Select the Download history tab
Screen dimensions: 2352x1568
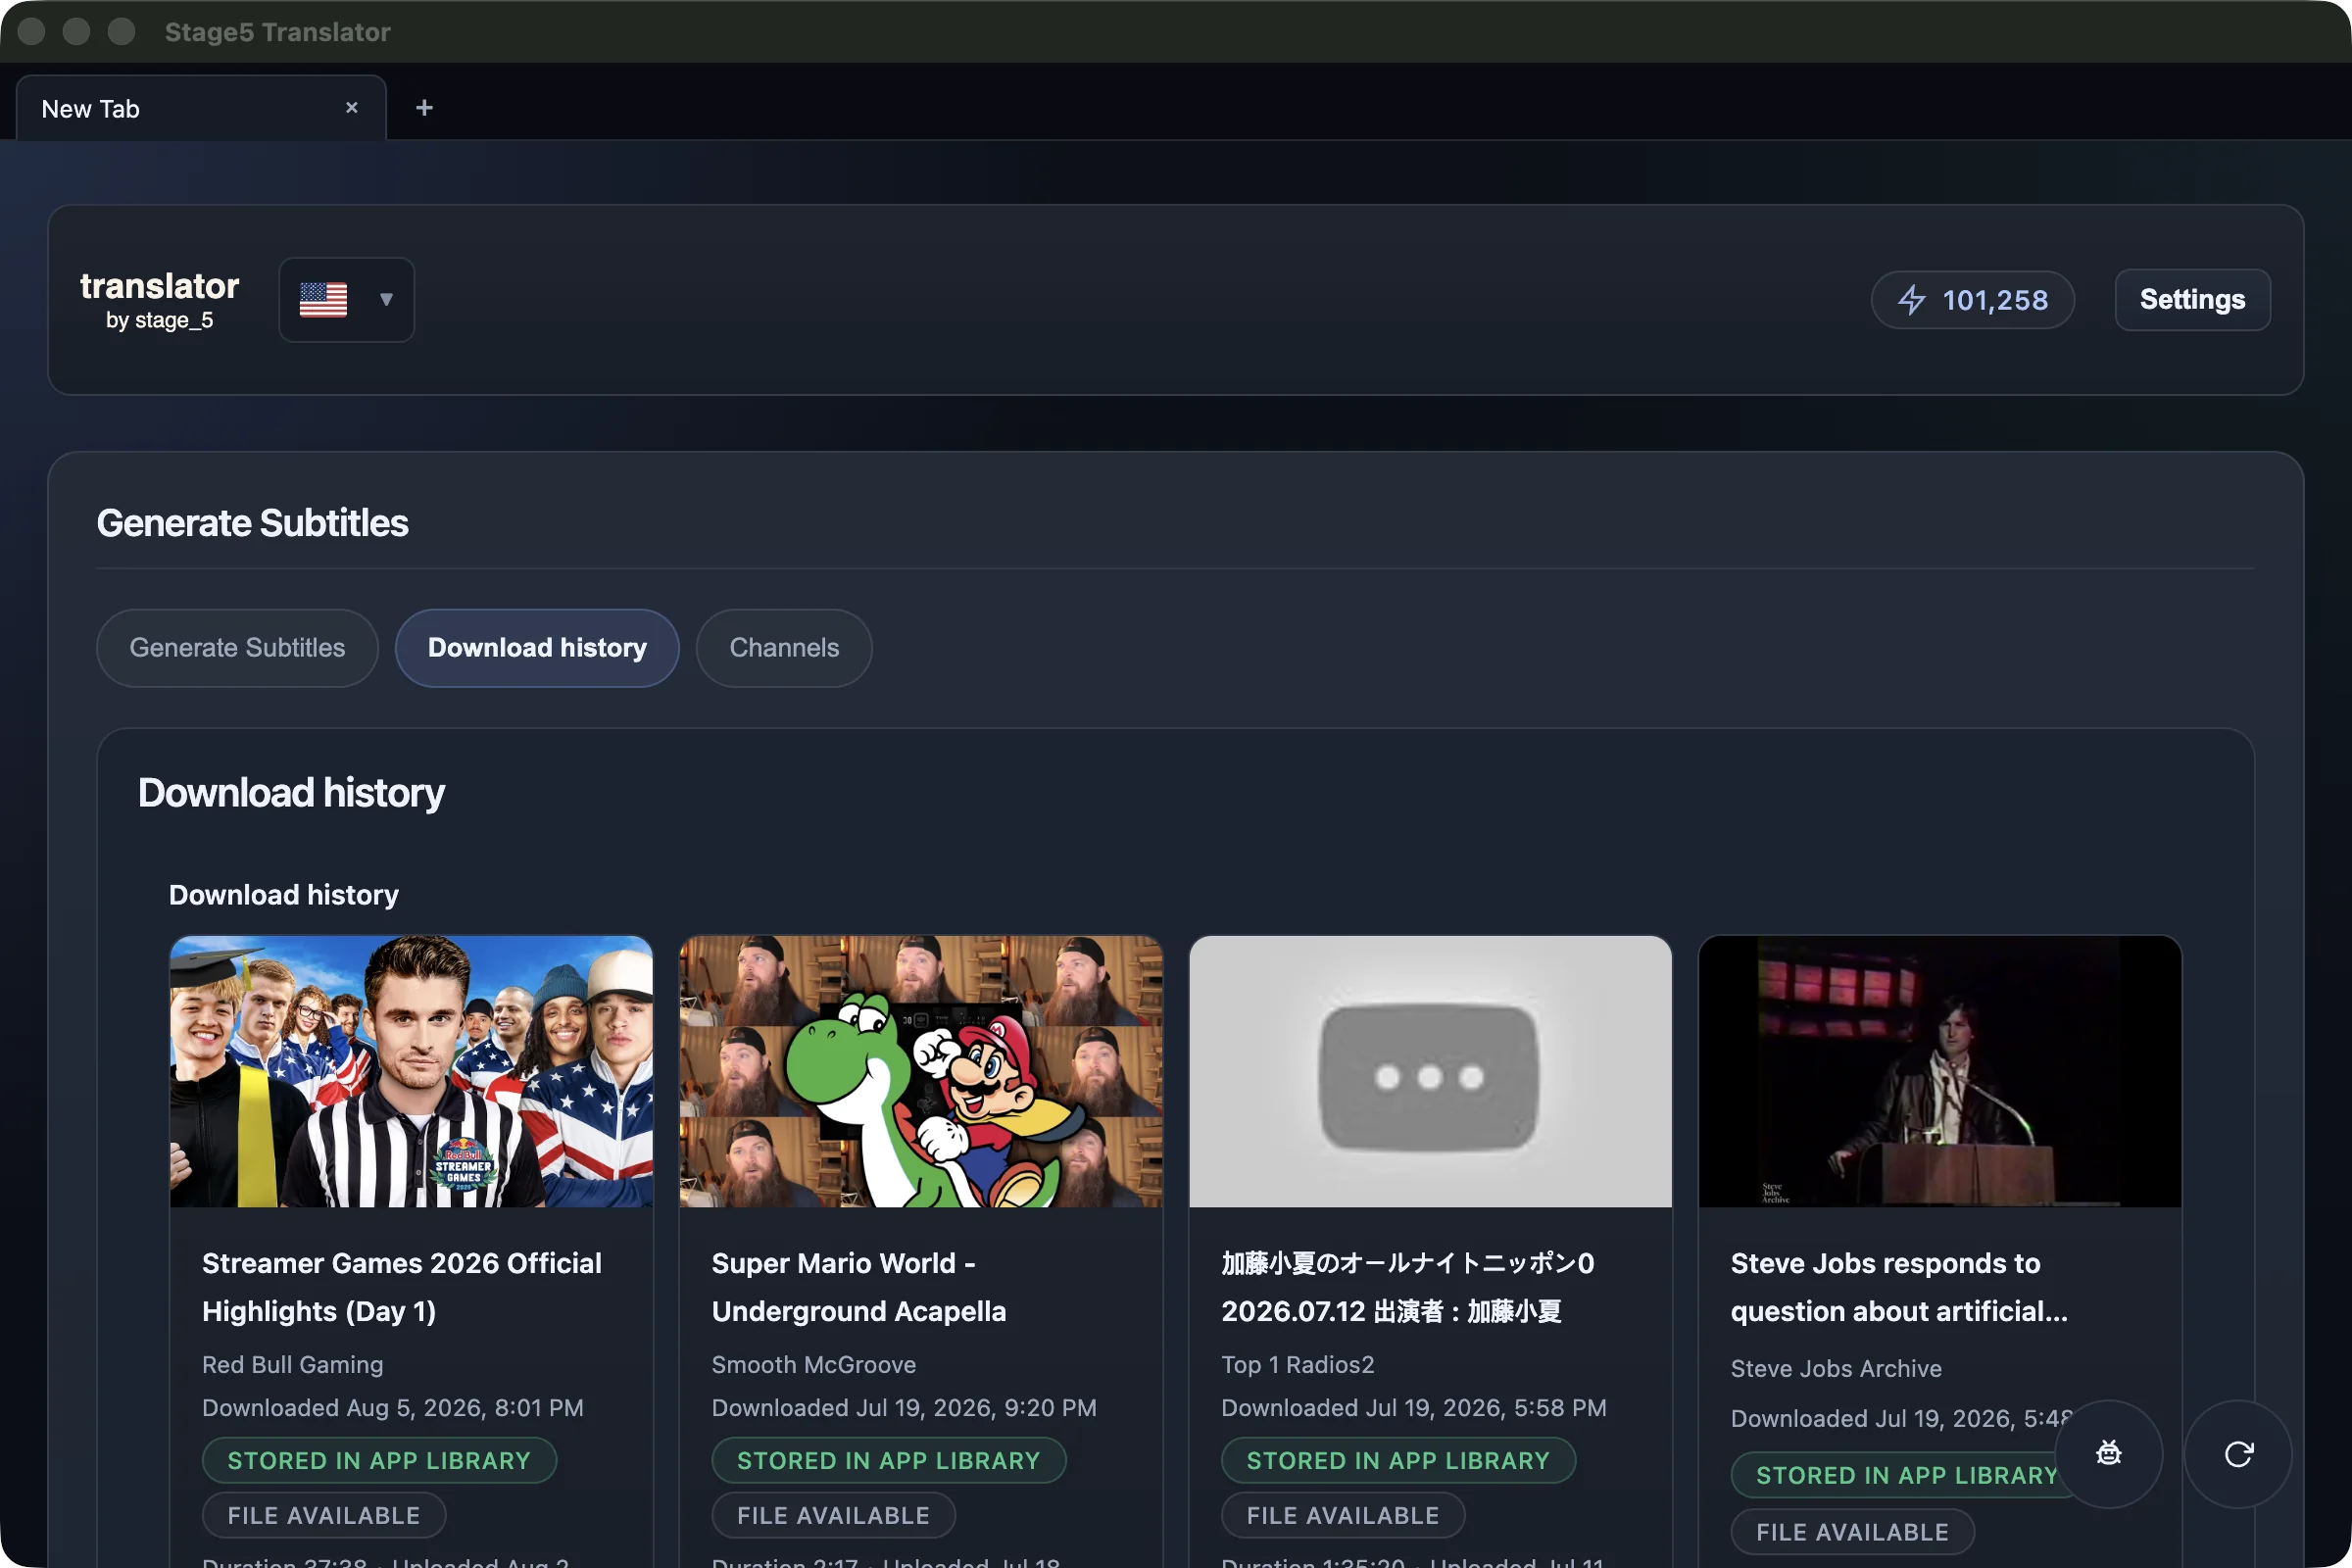tap(537, 648)
